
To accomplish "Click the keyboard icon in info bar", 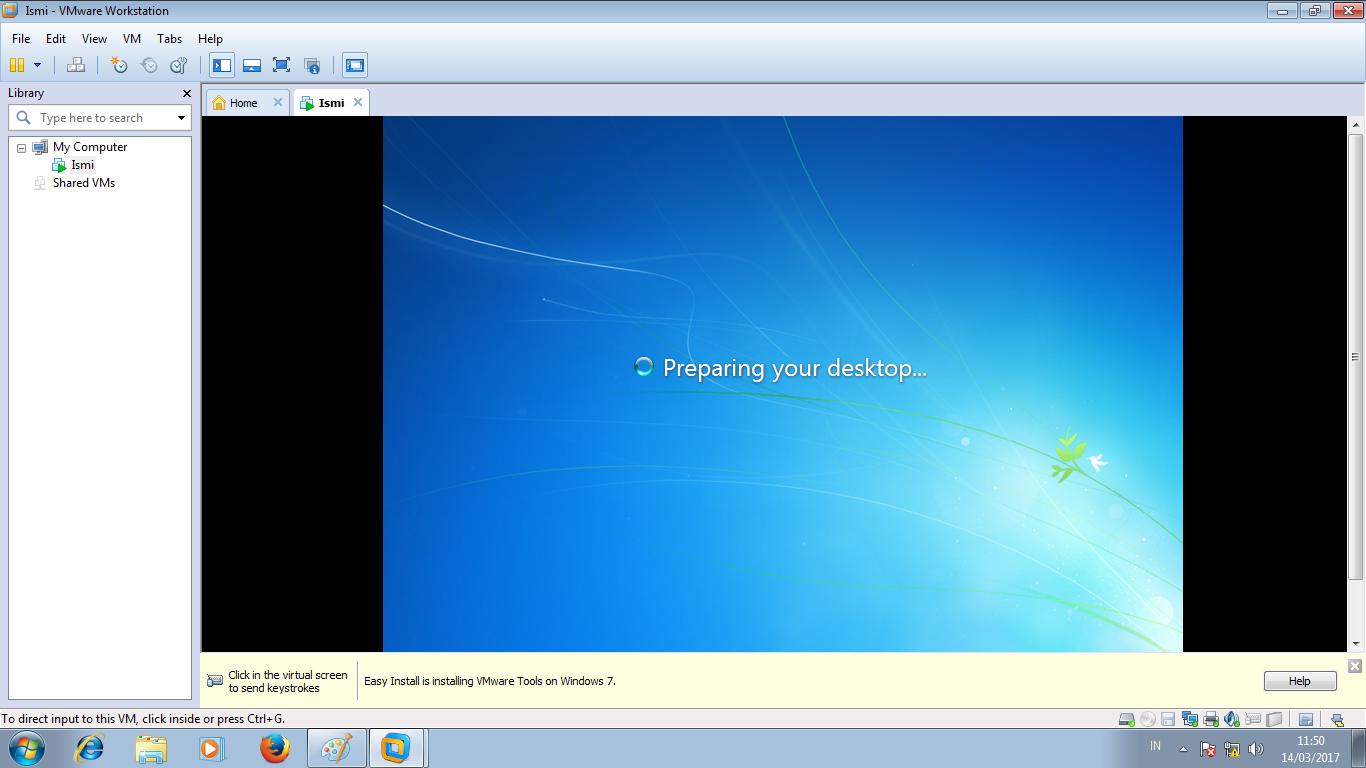I will click(x=215, y=681).
